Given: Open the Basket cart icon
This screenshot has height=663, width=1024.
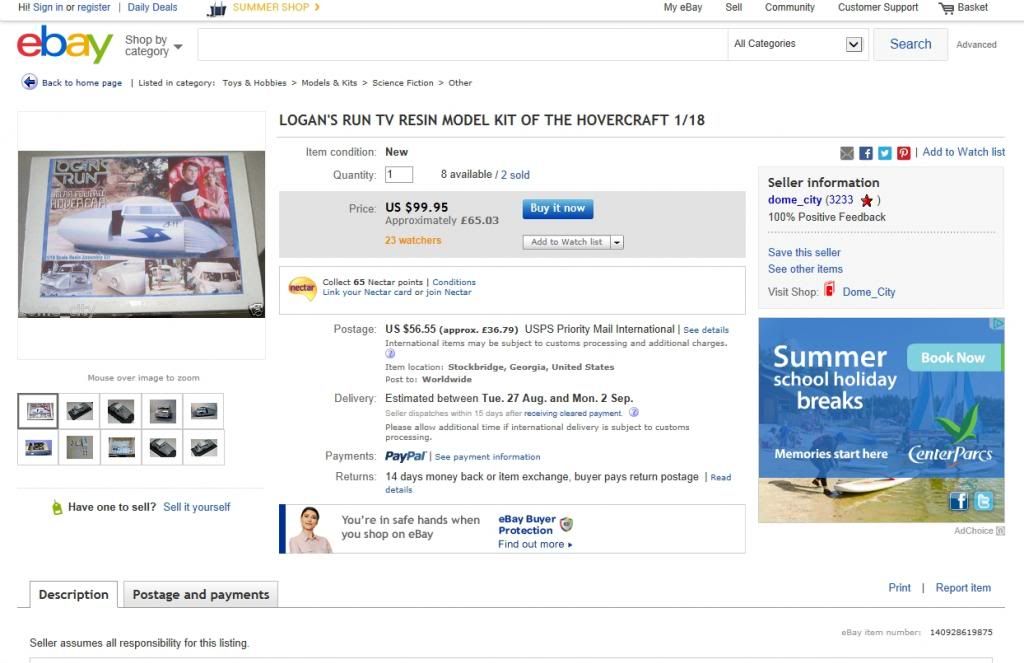Looking at the screenshot, I should click(x=946, y=8).
